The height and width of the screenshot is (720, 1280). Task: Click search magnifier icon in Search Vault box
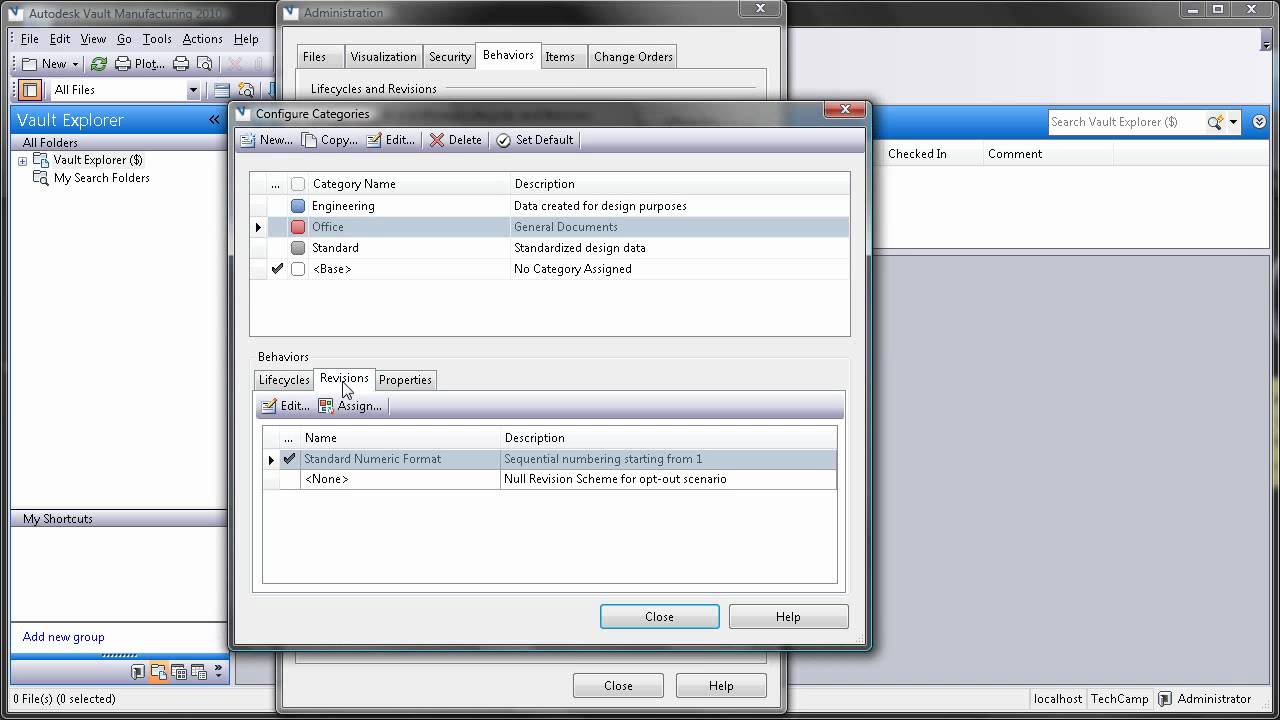point(1215,122)
